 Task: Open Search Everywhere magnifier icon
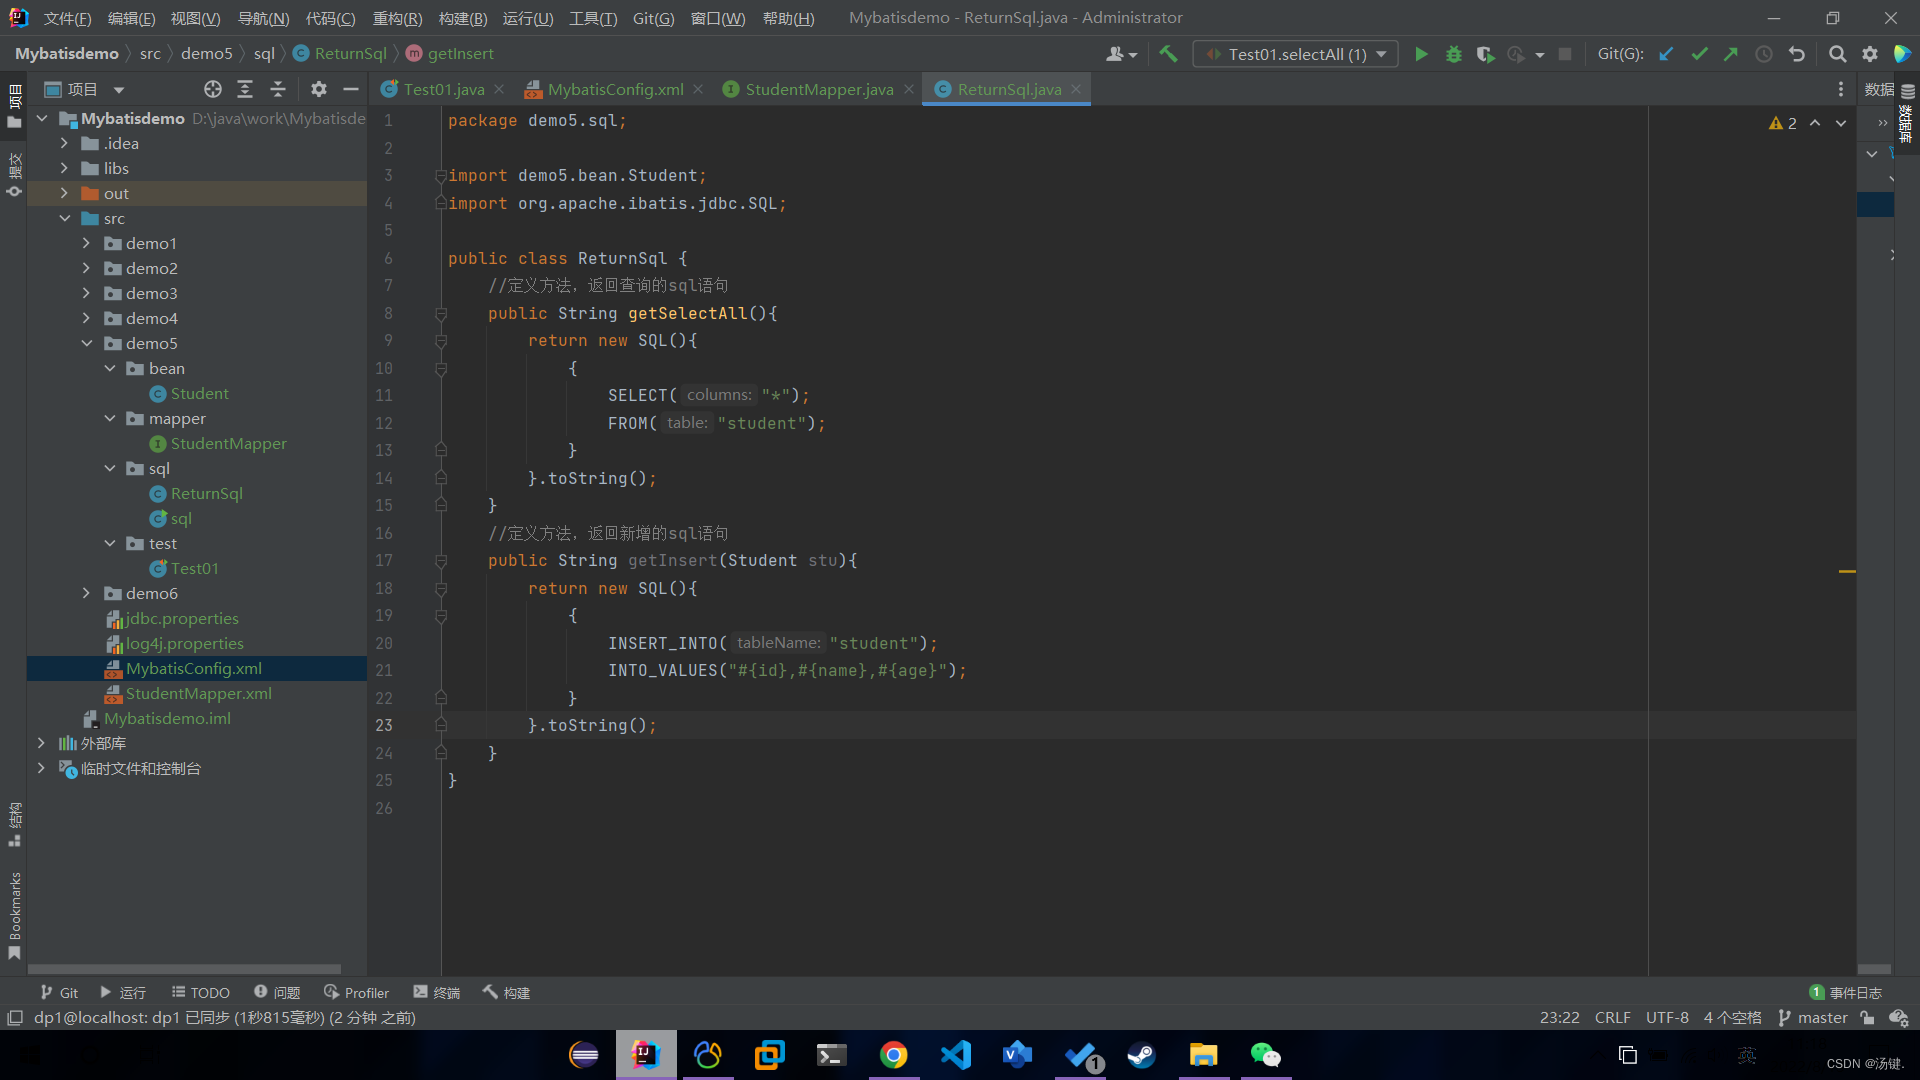[1837, 54]
